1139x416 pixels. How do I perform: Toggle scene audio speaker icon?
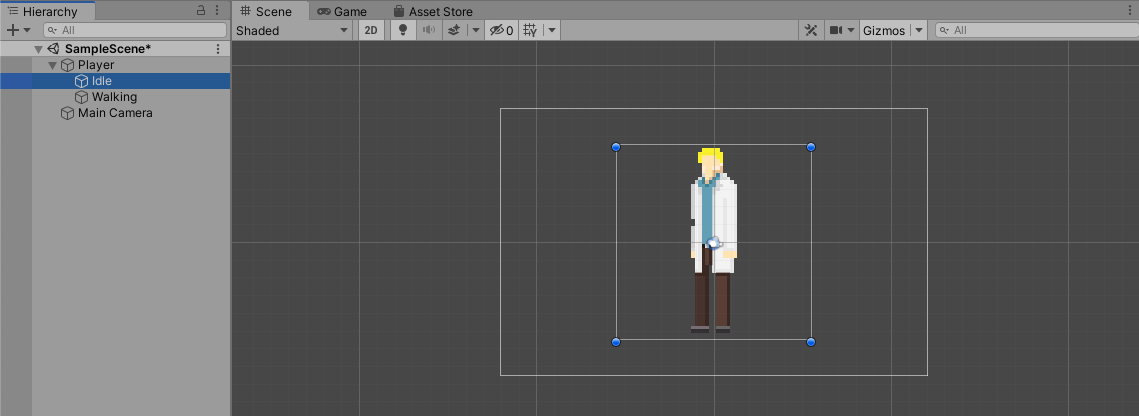pyautogui.click(x=429, y=30)
